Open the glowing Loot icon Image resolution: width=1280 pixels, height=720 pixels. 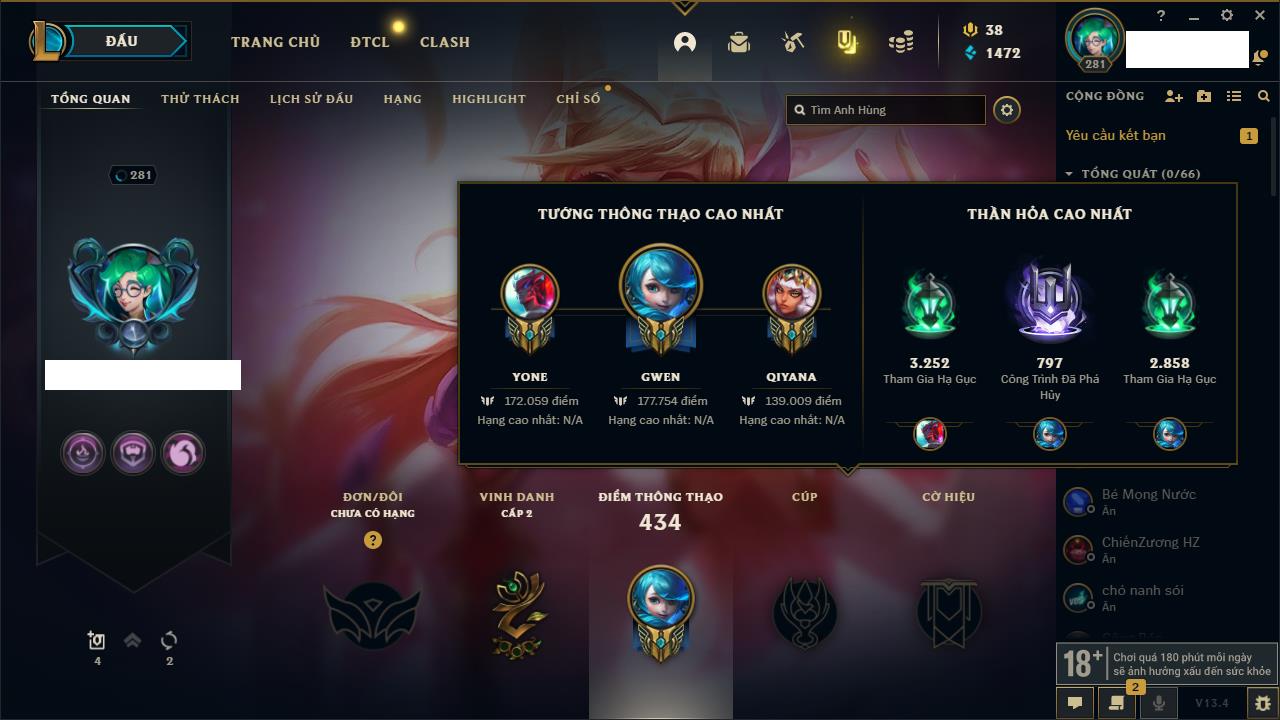tap(847, 42)
